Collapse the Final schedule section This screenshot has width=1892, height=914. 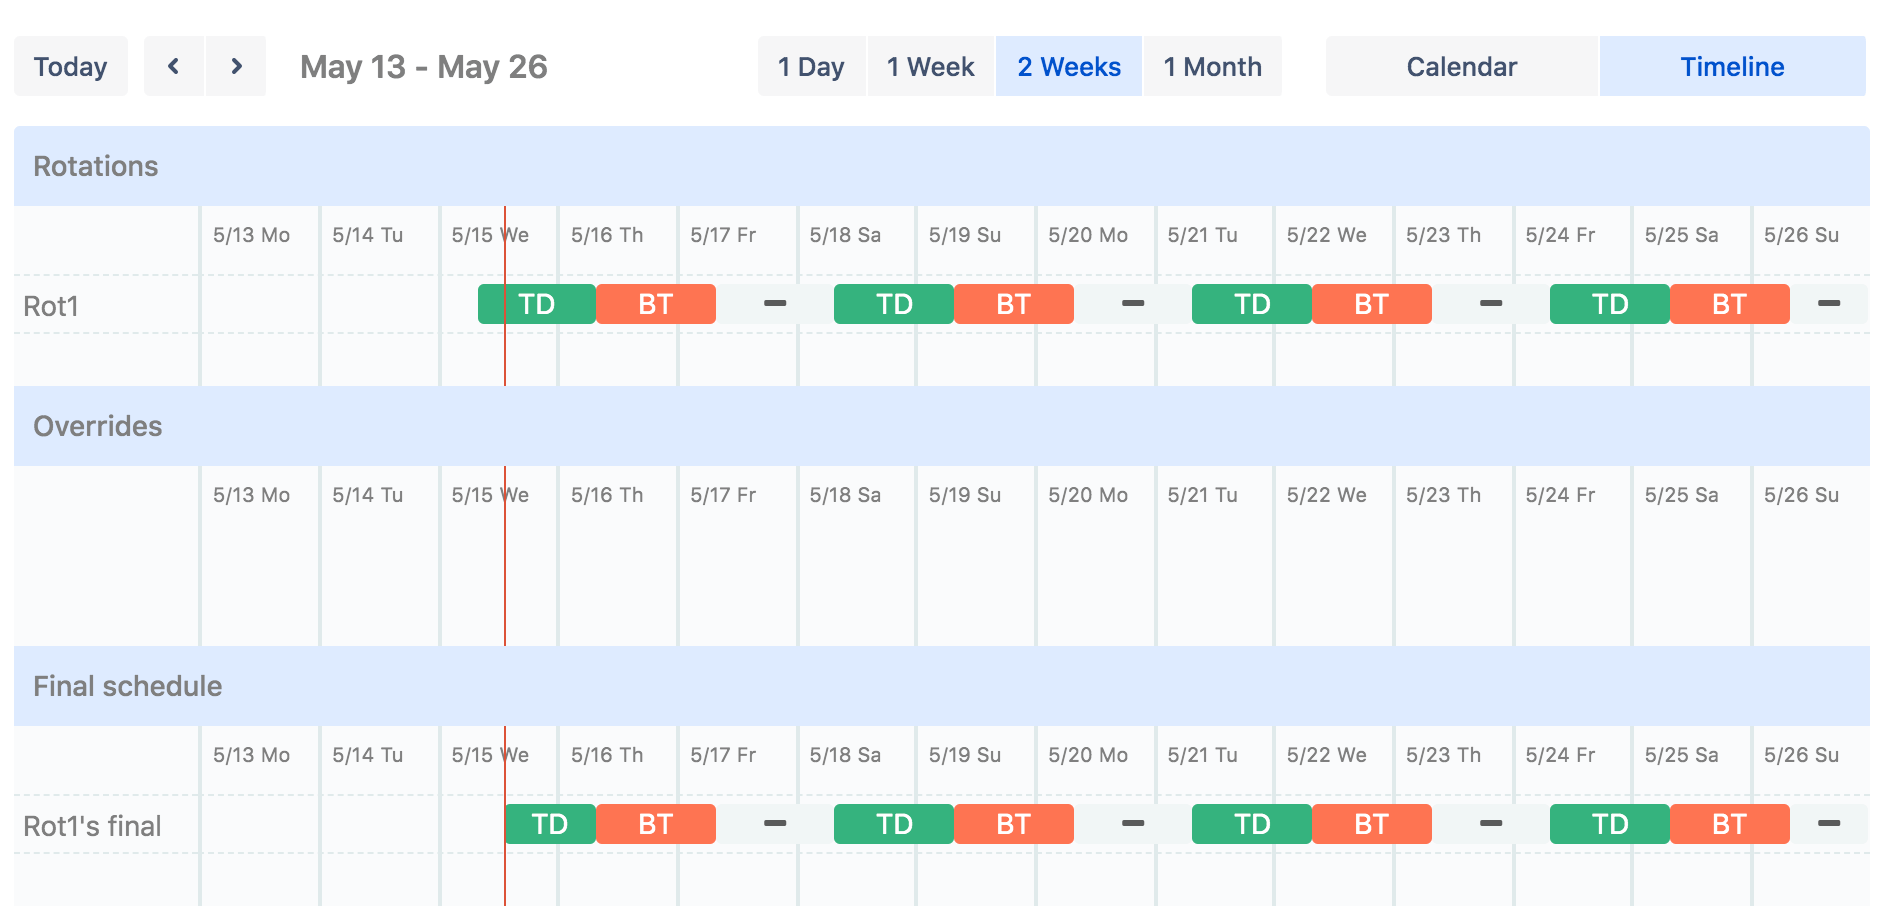coord(127,686)
